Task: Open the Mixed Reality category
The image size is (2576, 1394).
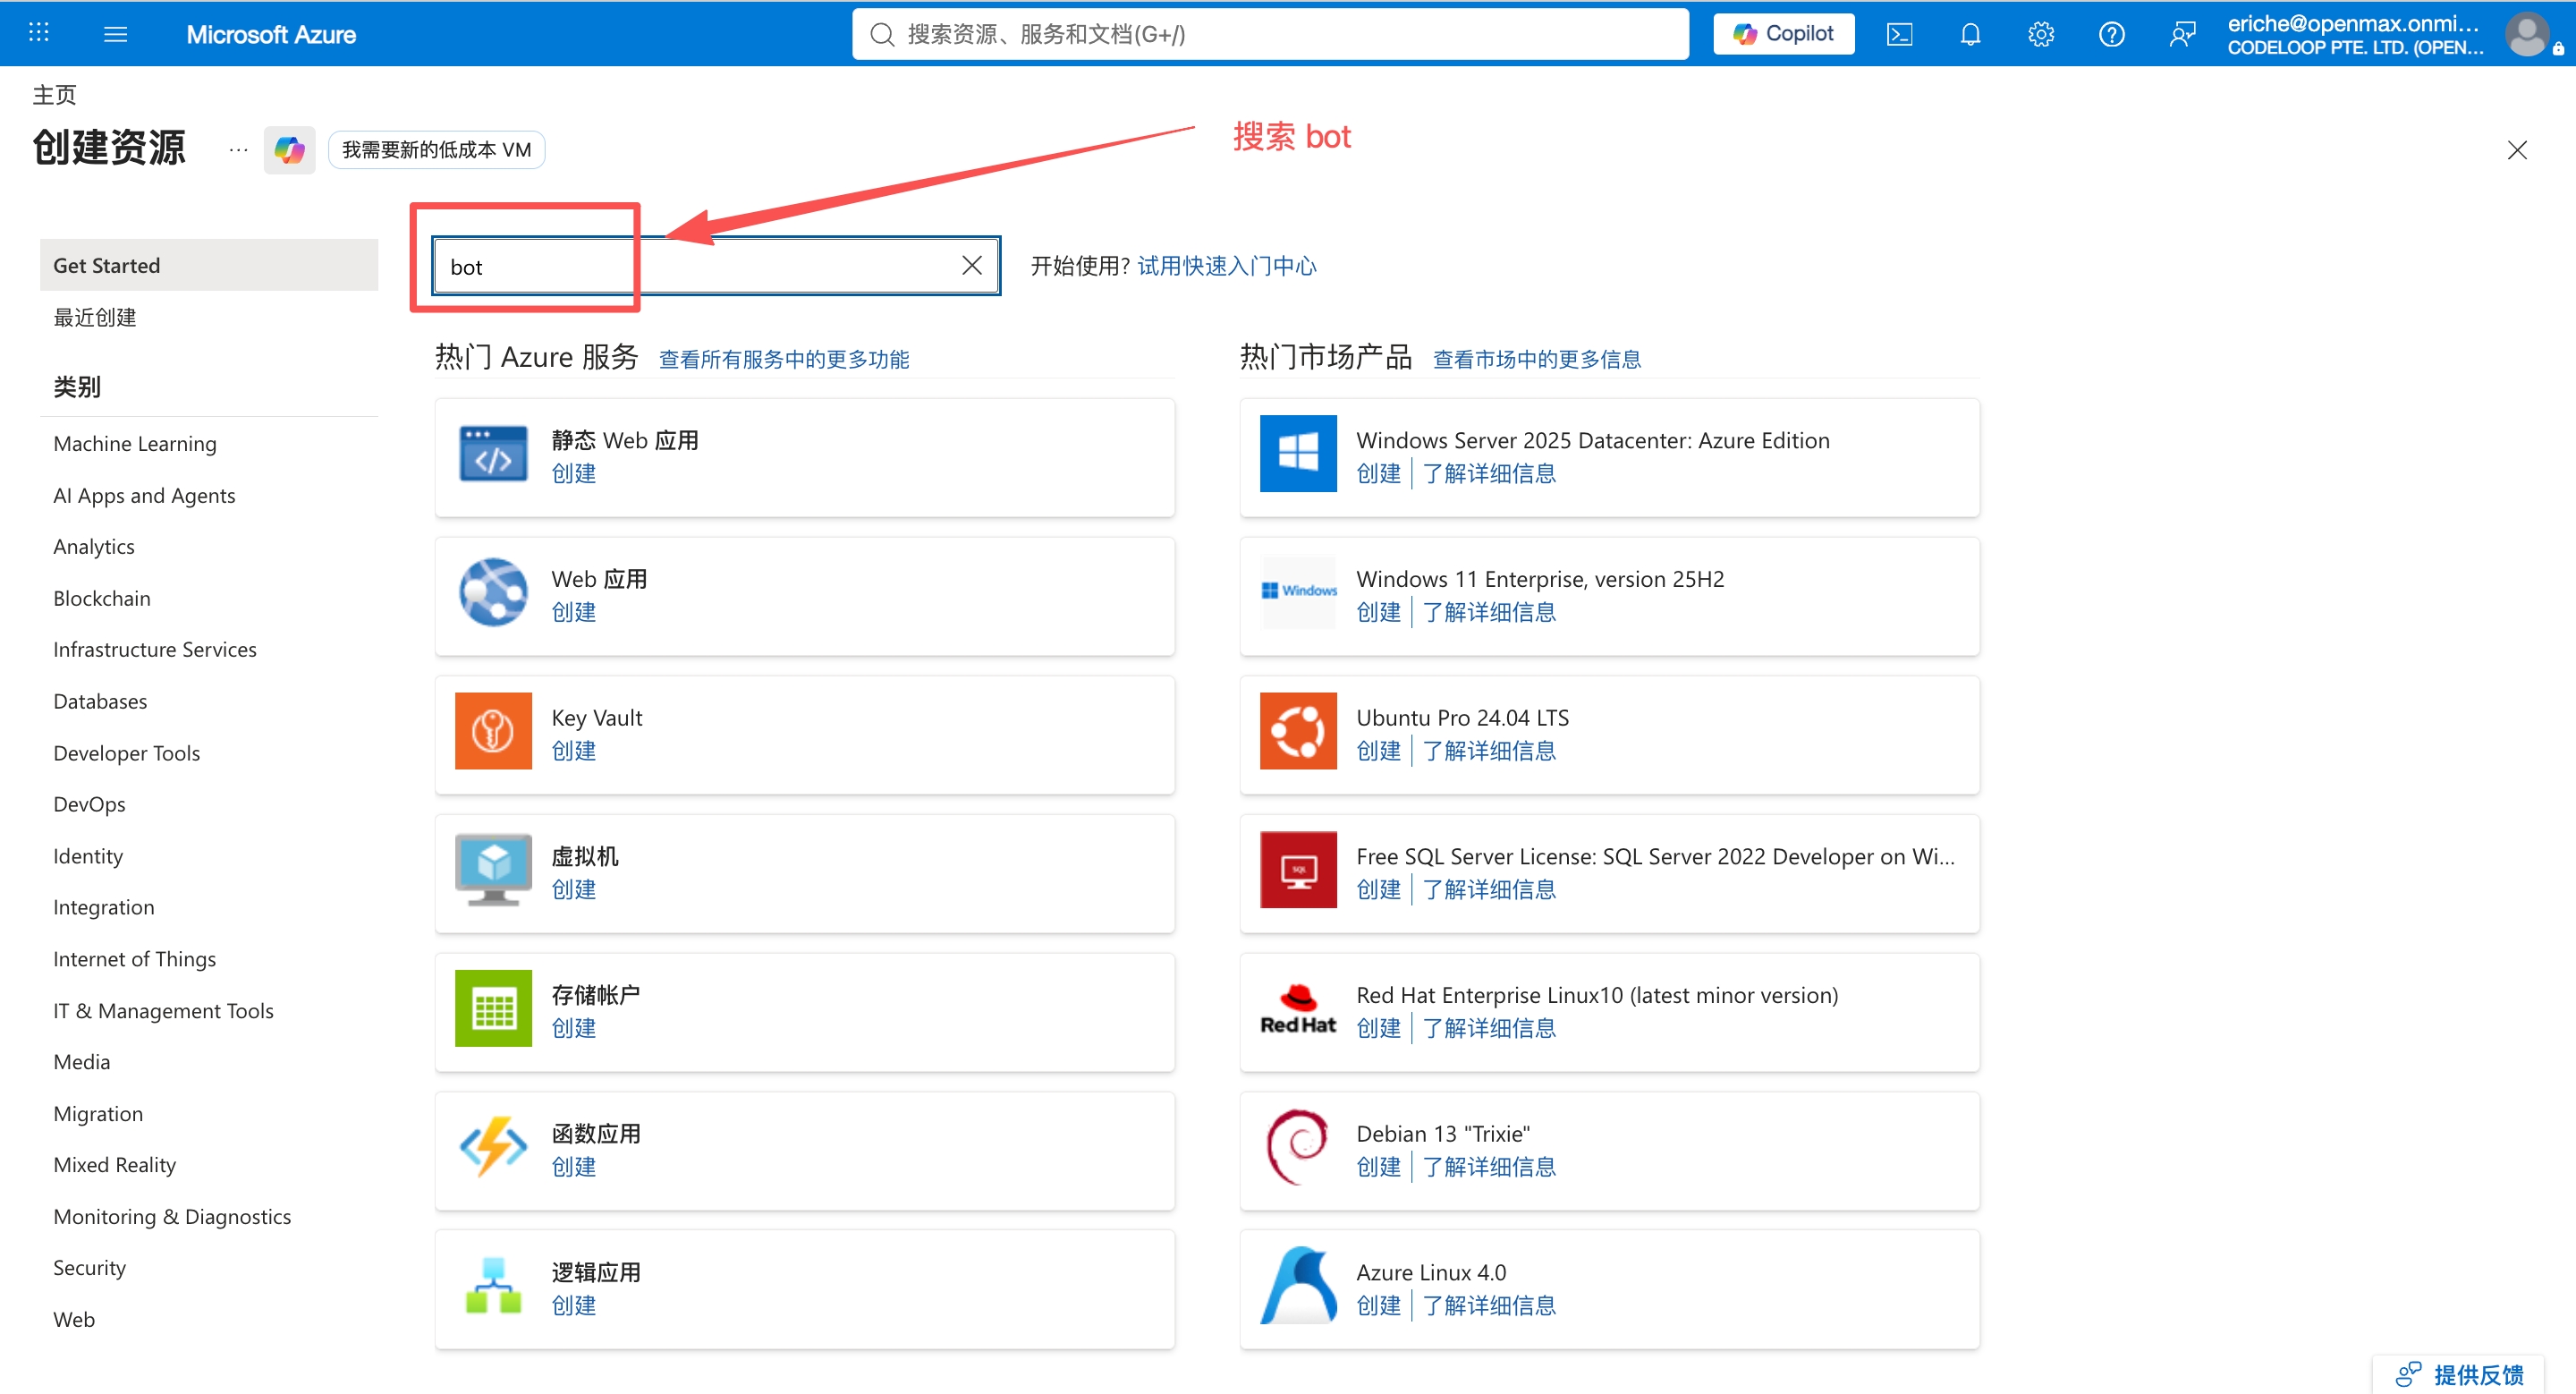Action: tap(115, 1165)
